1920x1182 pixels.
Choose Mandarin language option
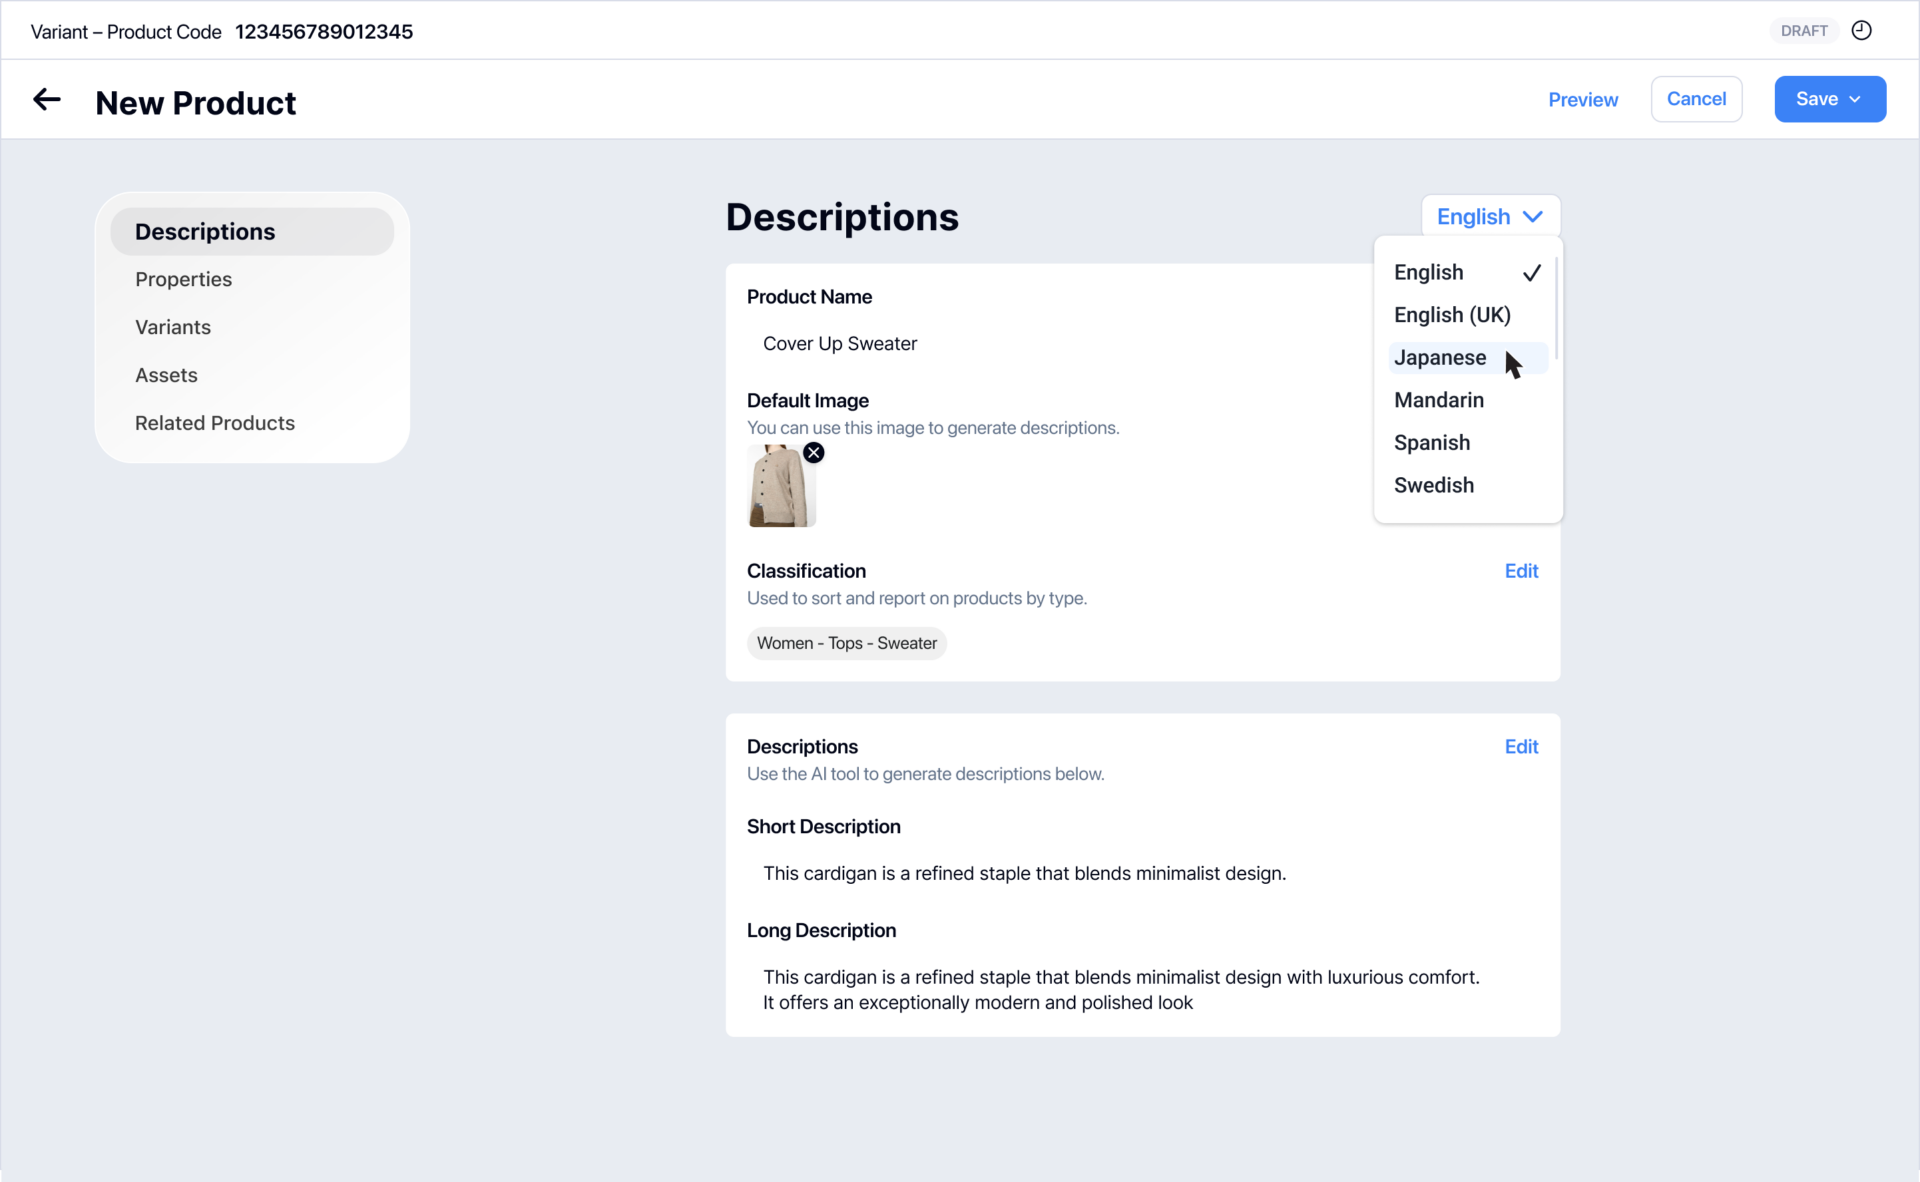point(1438,400)
